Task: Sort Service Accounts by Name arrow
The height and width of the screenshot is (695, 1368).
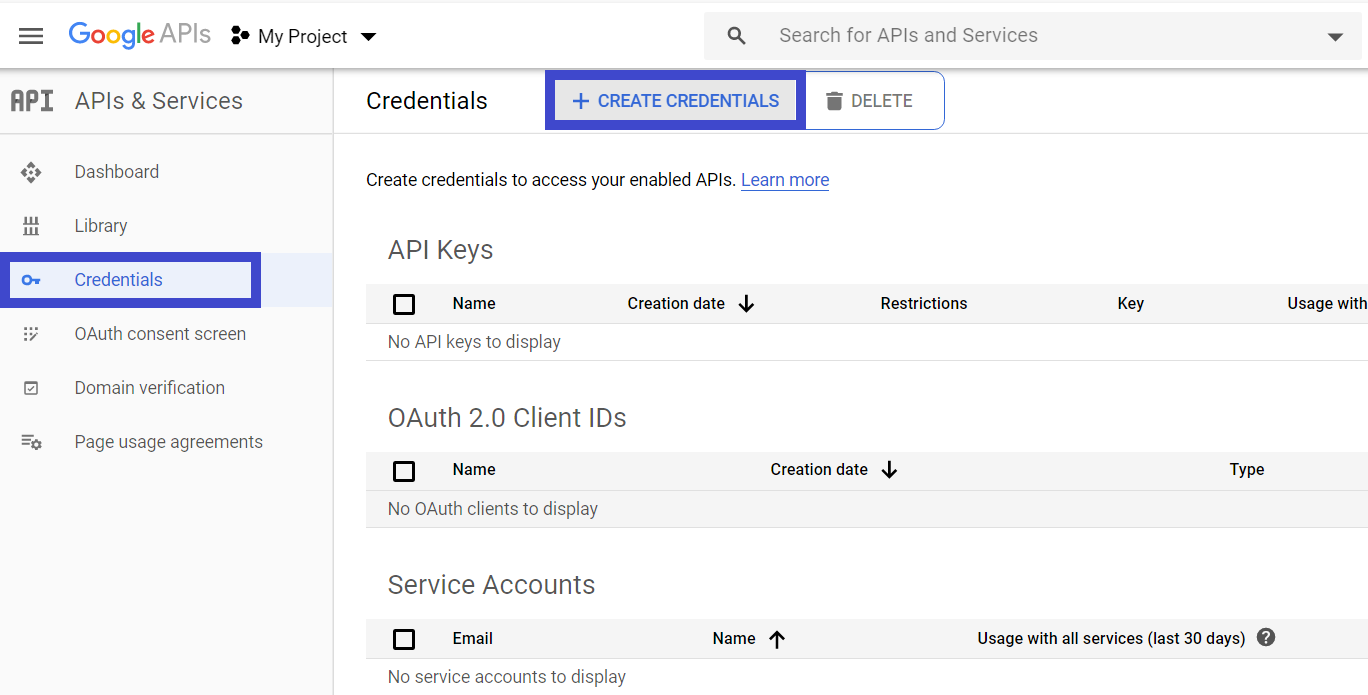Action: (x=777, y=639)
